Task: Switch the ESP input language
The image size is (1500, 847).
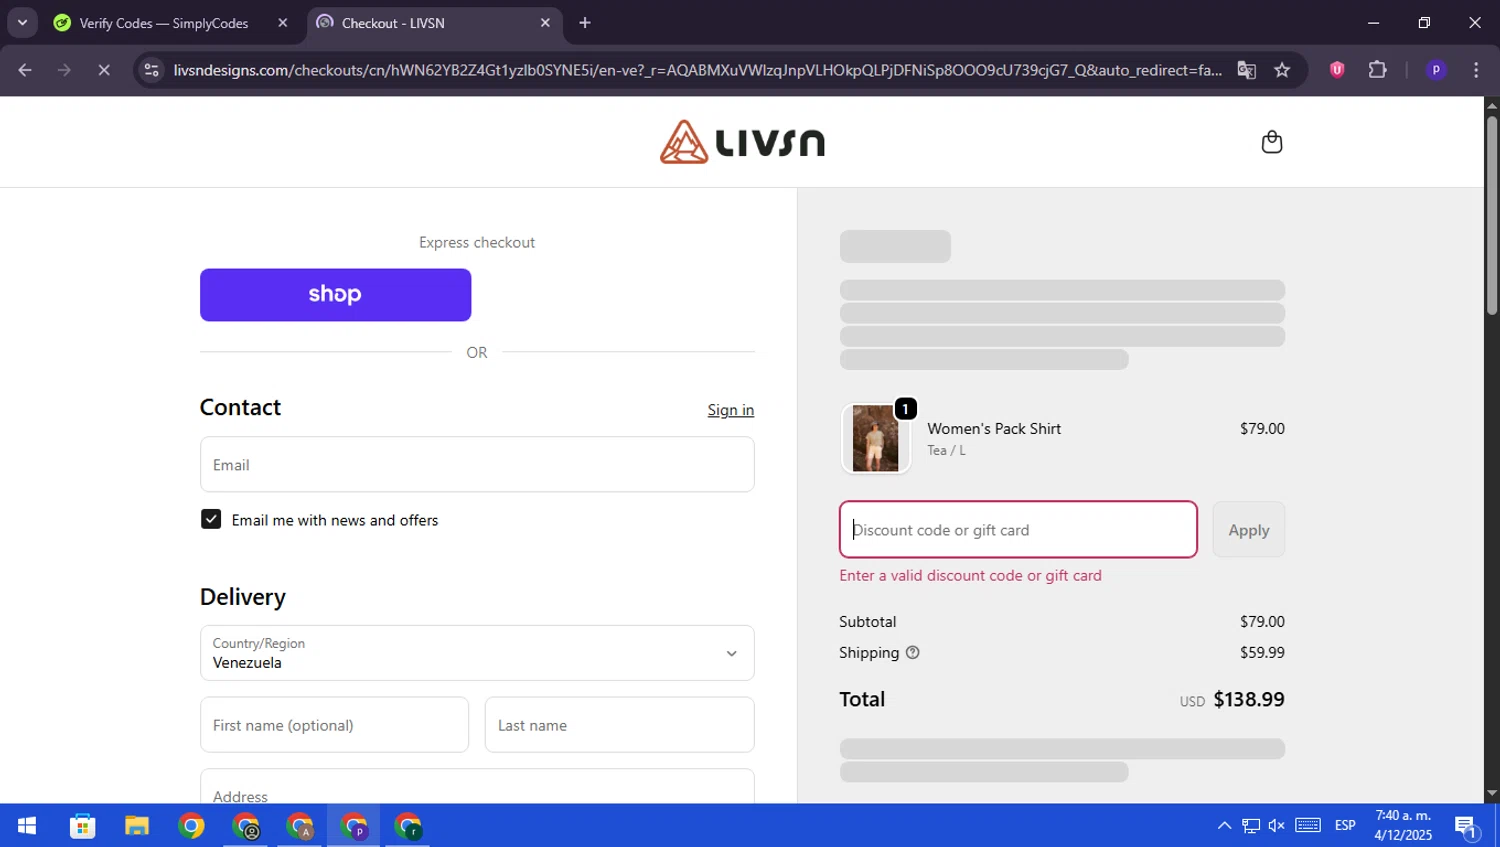Action: [1345, 826]
